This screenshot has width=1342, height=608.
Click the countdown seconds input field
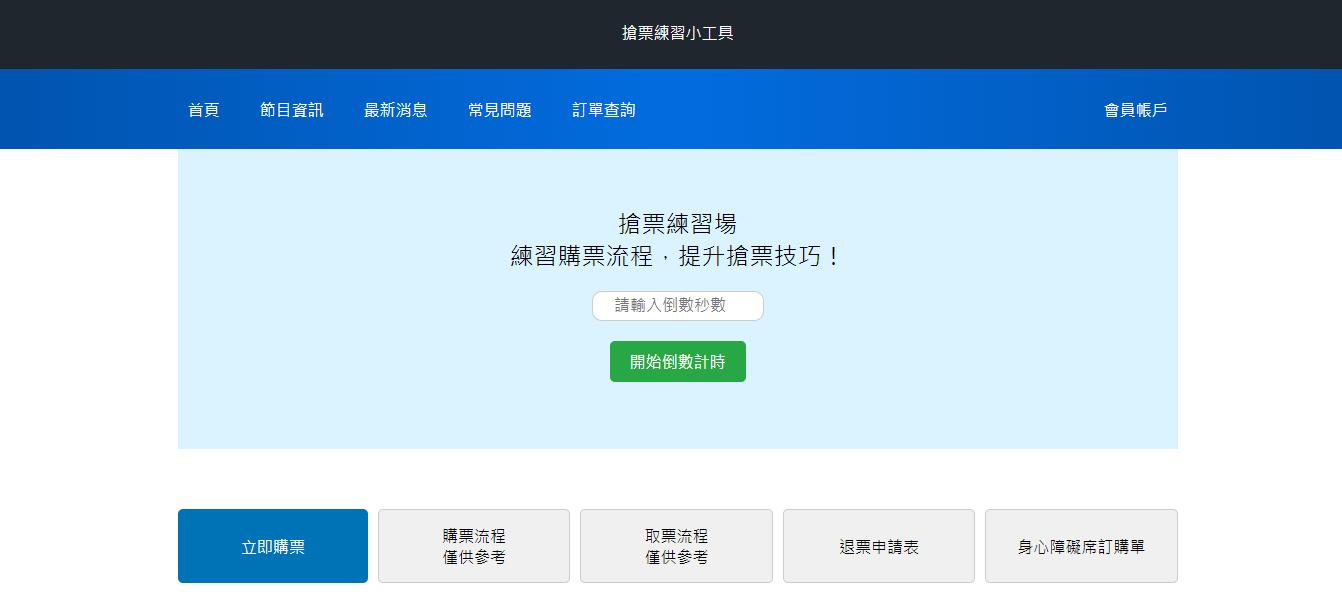[677, 306]
